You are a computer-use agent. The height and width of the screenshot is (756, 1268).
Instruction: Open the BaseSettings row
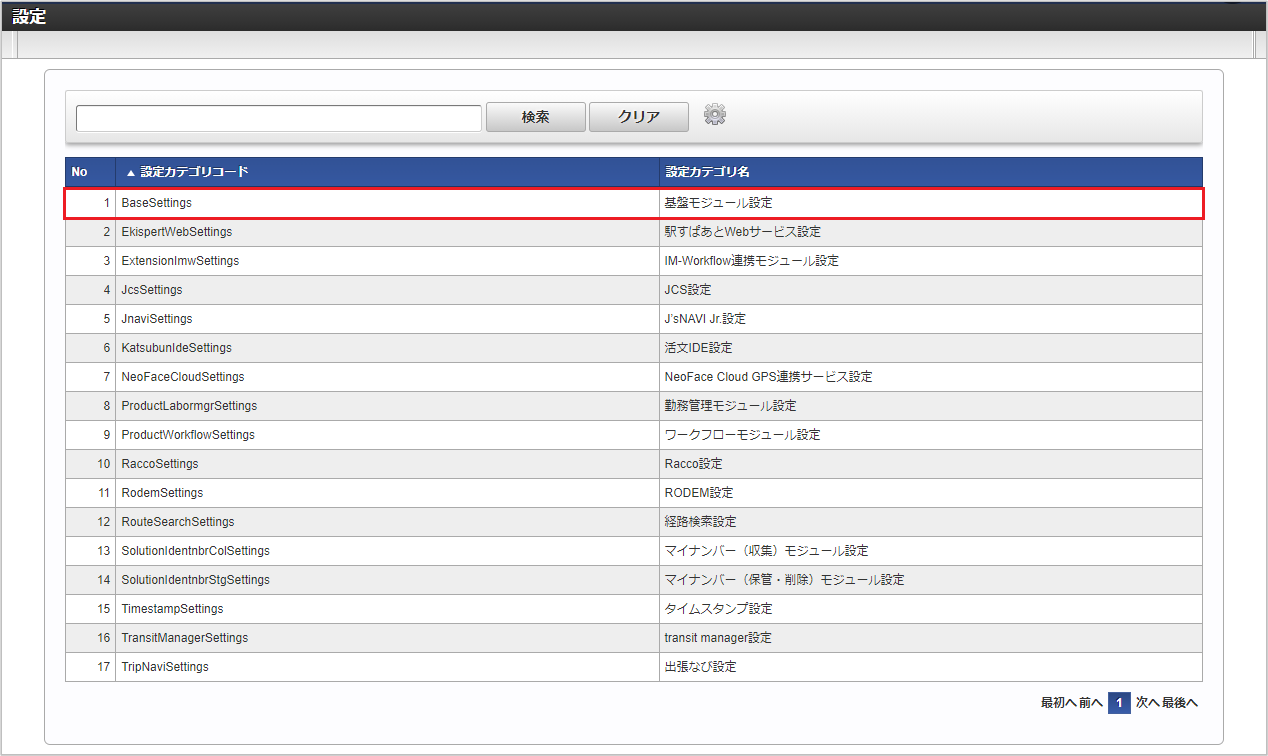click(x=634, y=202)
